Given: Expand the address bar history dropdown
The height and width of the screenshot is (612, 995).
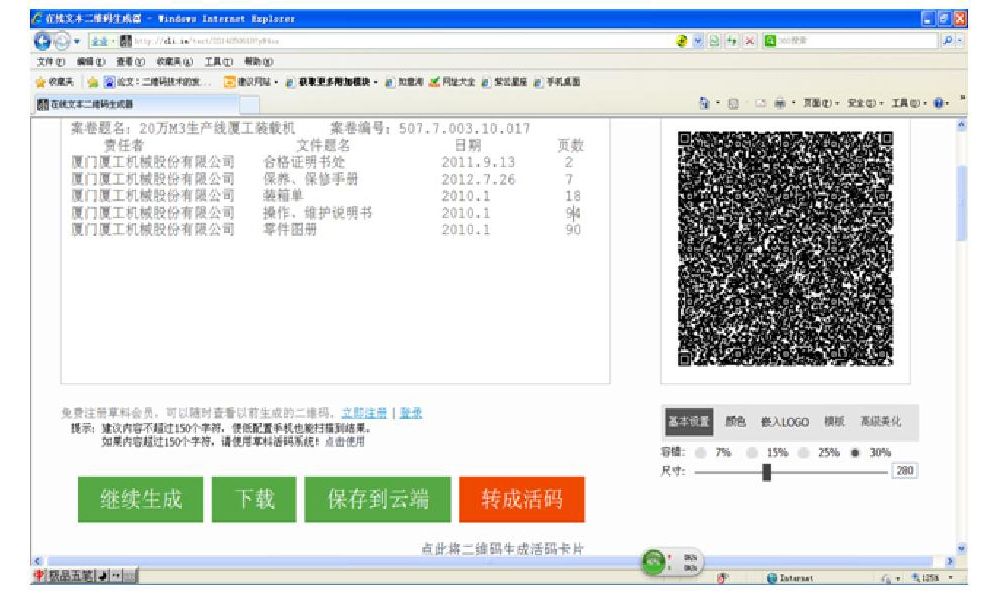Looking at the screenshot, I should [698, 41].
